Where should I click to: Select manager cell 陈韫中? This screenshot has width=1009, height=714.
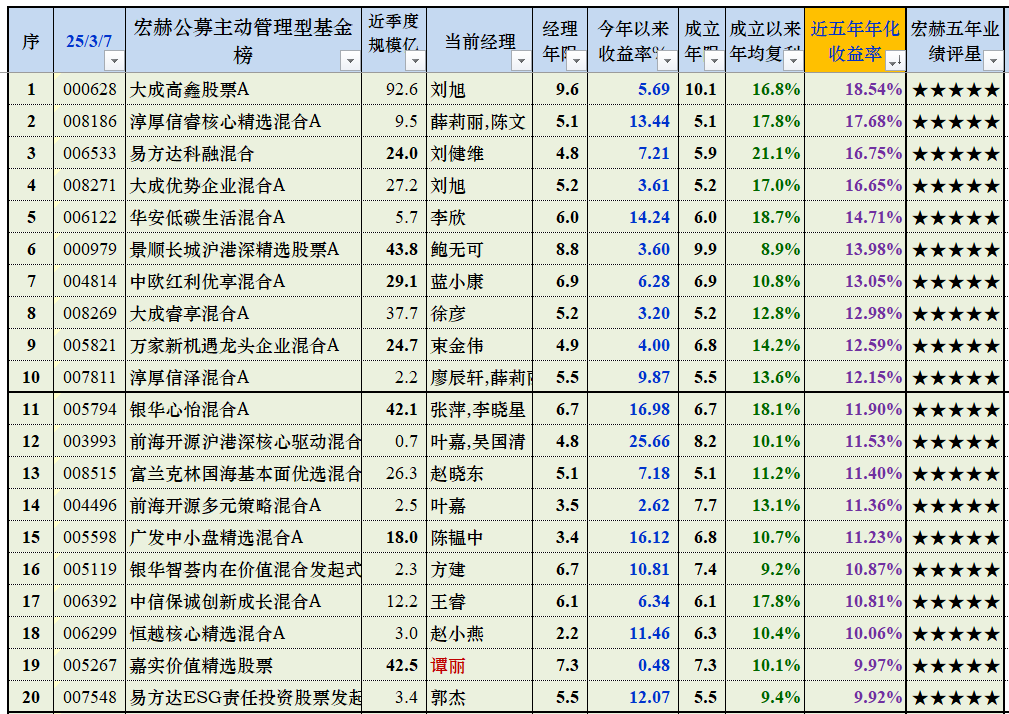457,538
